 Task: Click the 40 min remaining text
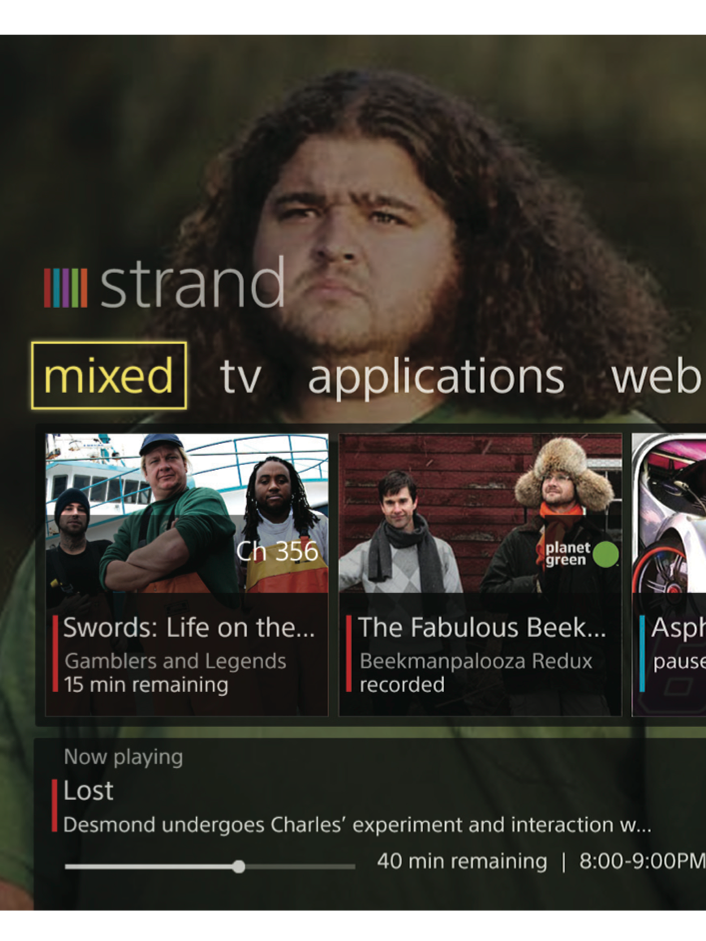coord(462,861)
